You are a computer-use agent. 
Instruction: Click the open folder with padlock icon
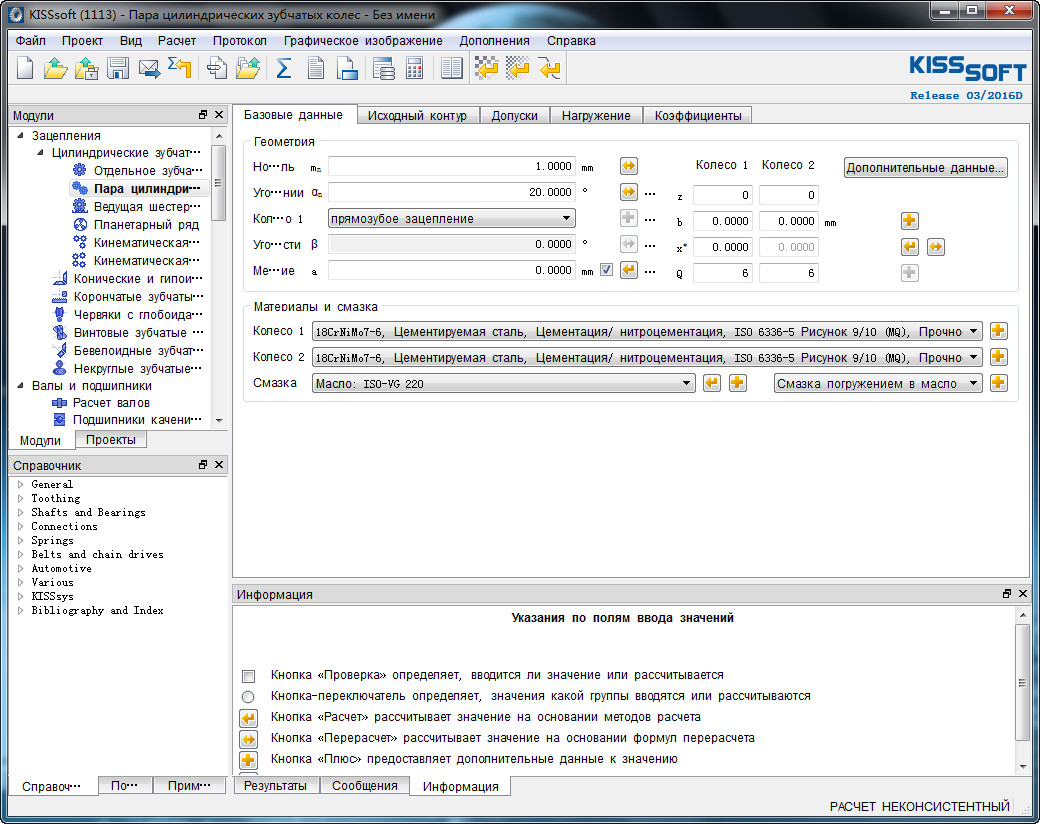coord(86,68)
